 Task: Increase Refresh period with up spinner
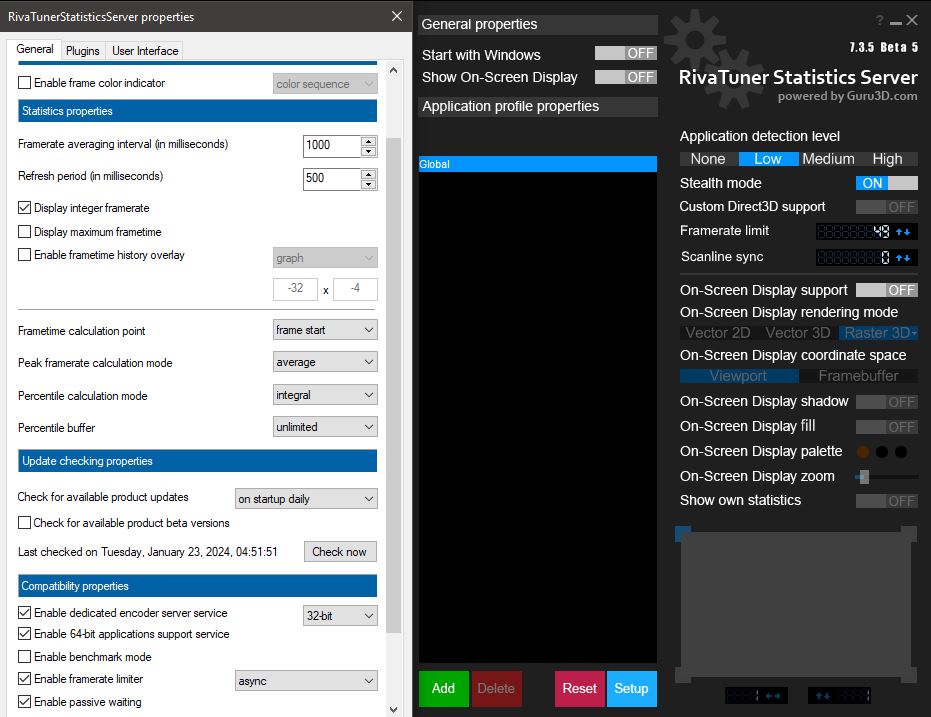coord(369,174)
